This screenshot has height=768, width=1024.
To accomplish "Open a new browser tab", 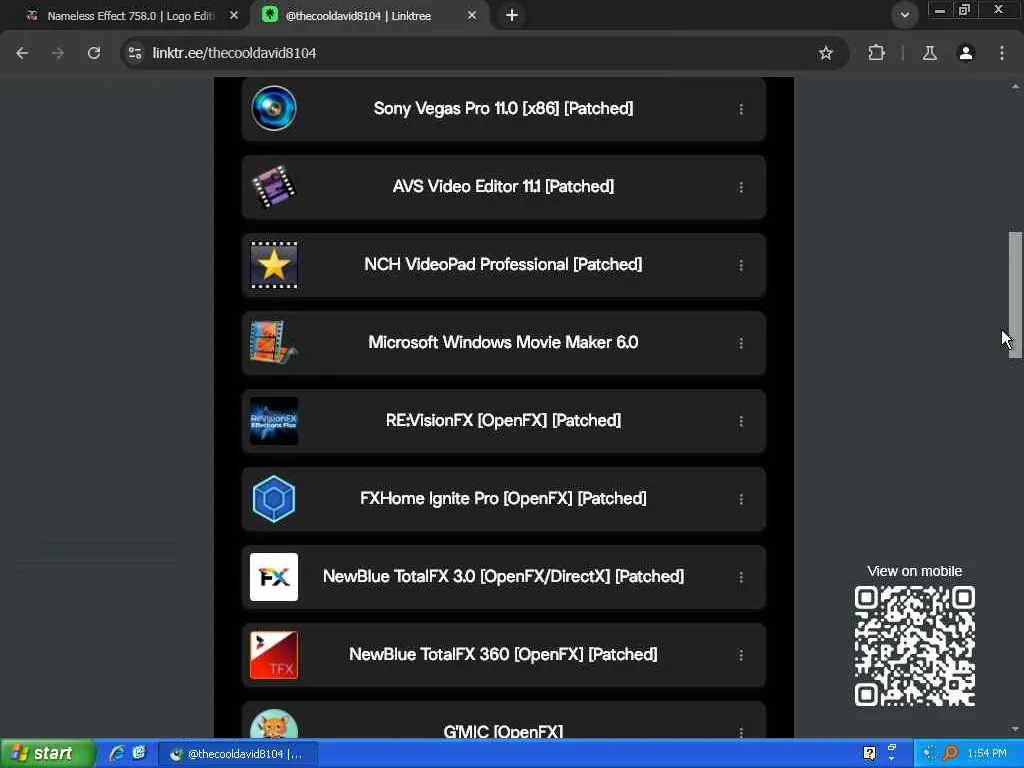I will pos(512,15).
